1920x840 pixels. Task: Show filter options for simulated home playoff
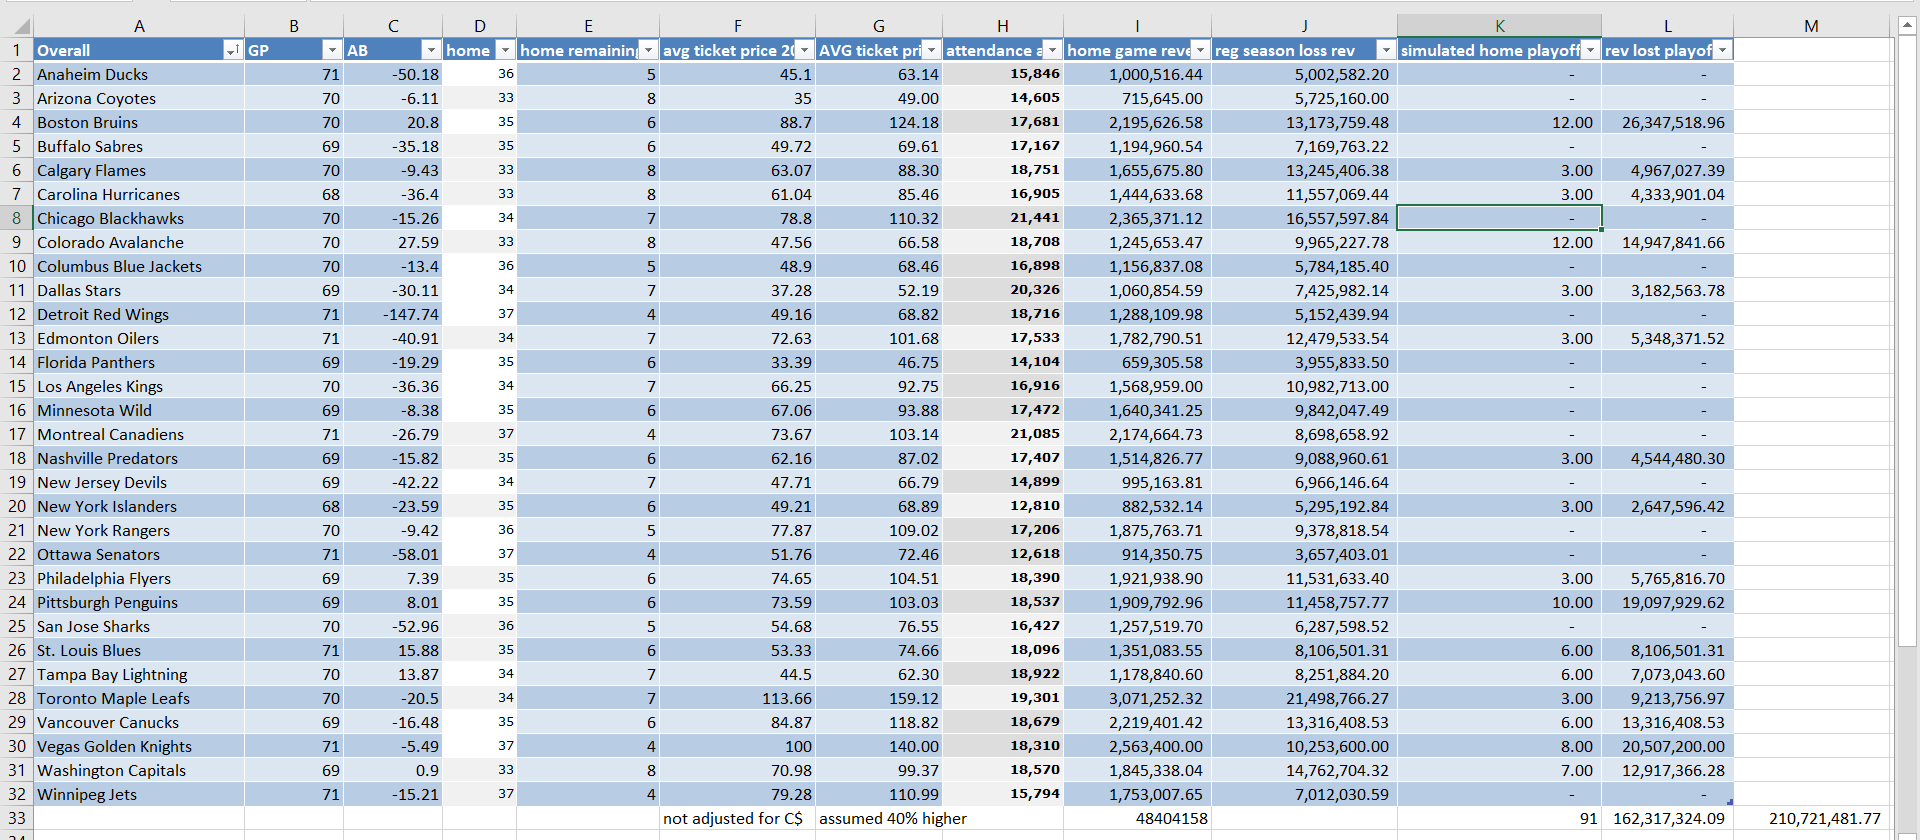(1590, 50)
